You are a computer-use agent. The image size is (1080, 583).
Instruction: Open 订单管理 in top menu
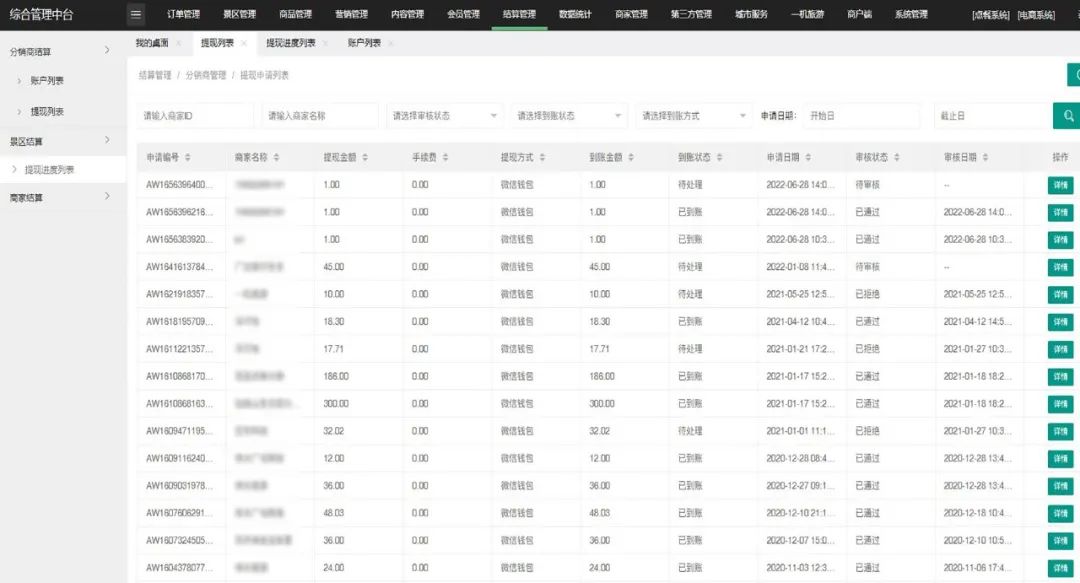pyautogui.click(x=183, y=15)
